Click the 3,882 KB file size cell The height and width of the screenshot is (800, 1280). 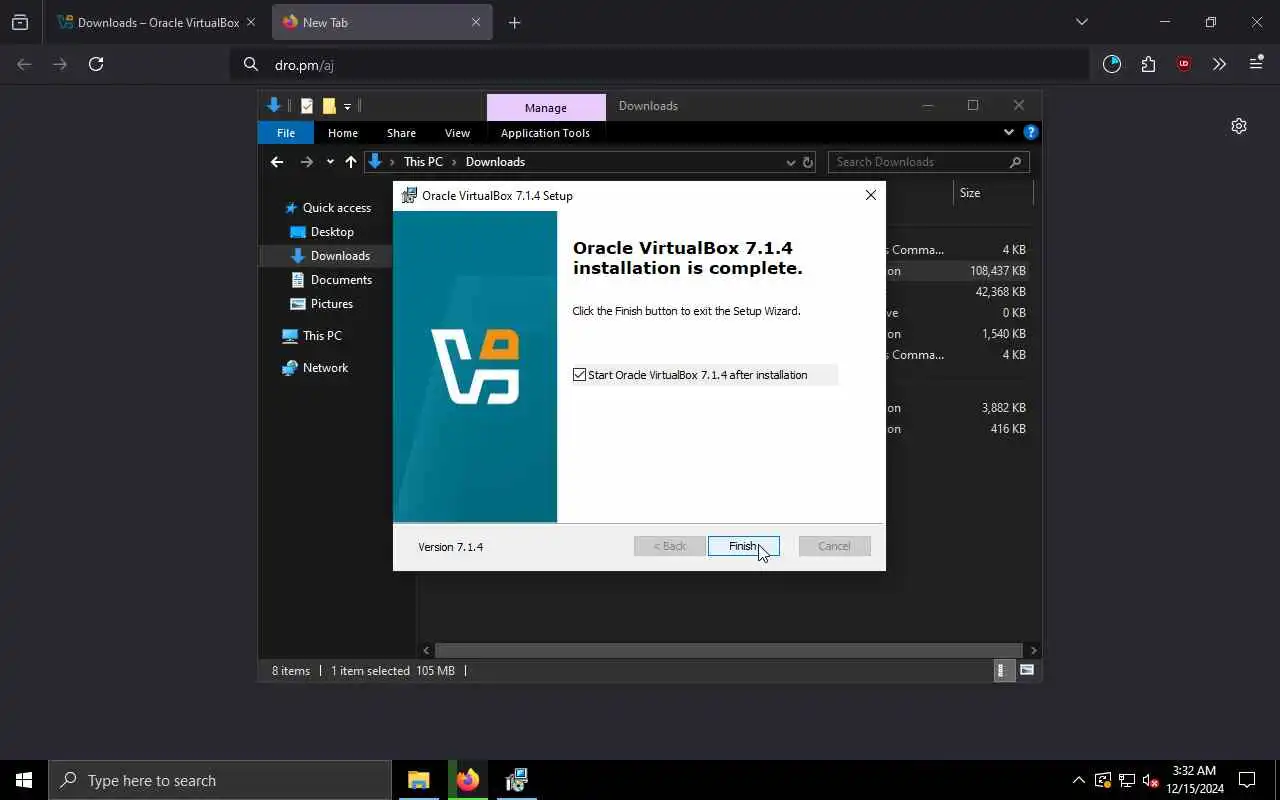(1003, 408)
